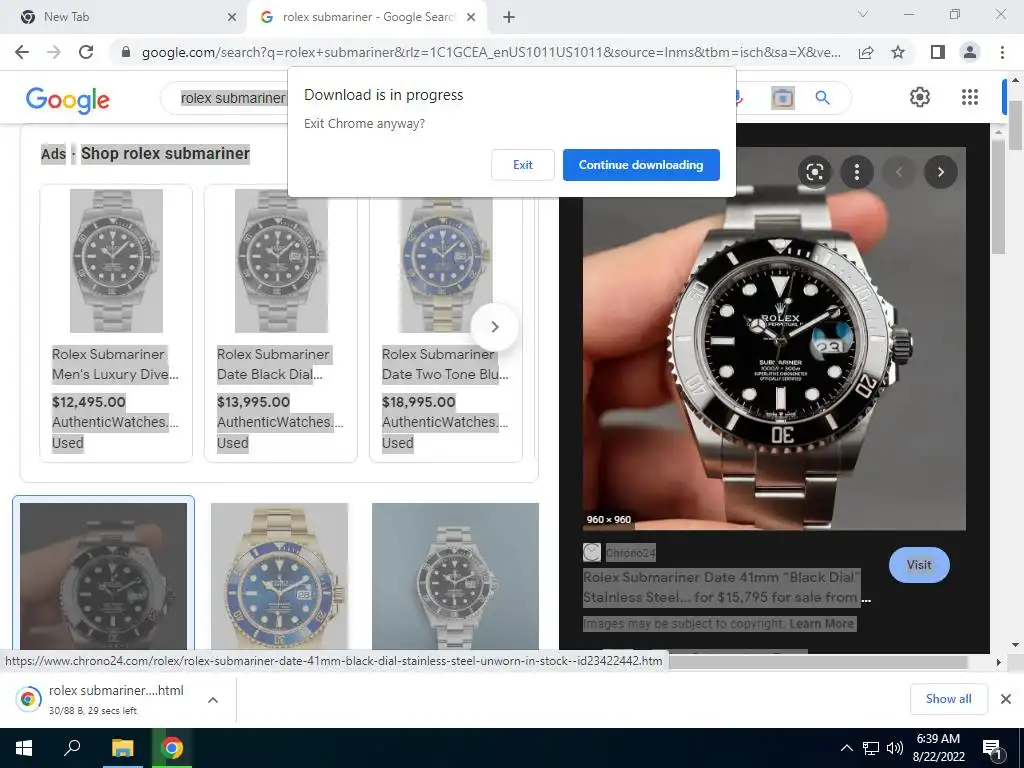Screen dimensions: 1024x768
Task: Show next image in preview panel
Action: (x=940, y=172)
